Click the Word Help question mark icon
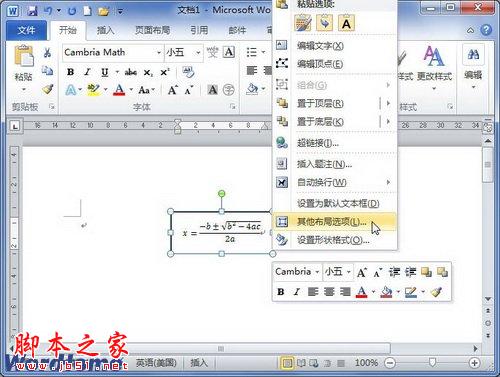 [486, 30]
